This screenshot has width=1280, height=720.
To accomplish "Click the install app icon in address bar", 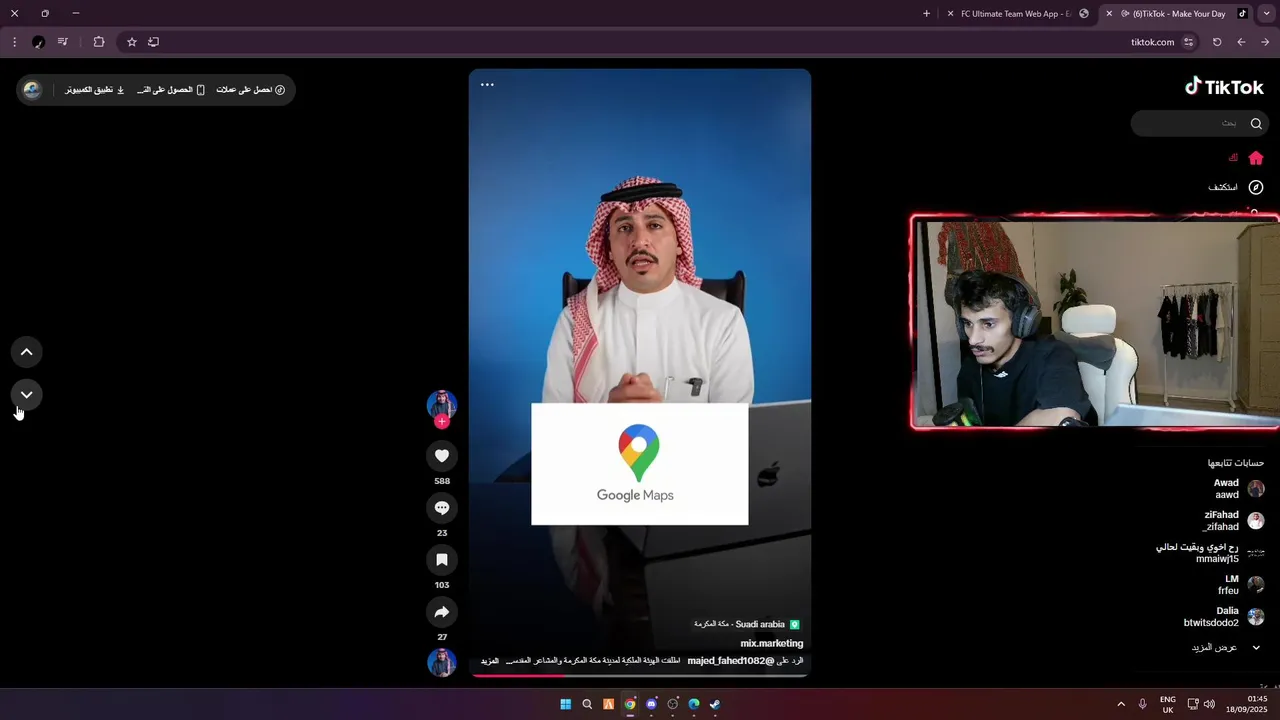I will pos(153,42).
